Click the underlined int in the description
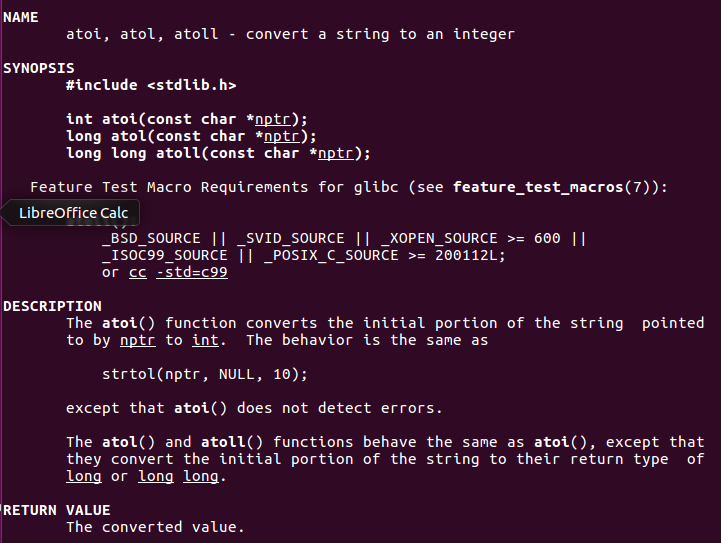721x543 pixels. (205, 340)
